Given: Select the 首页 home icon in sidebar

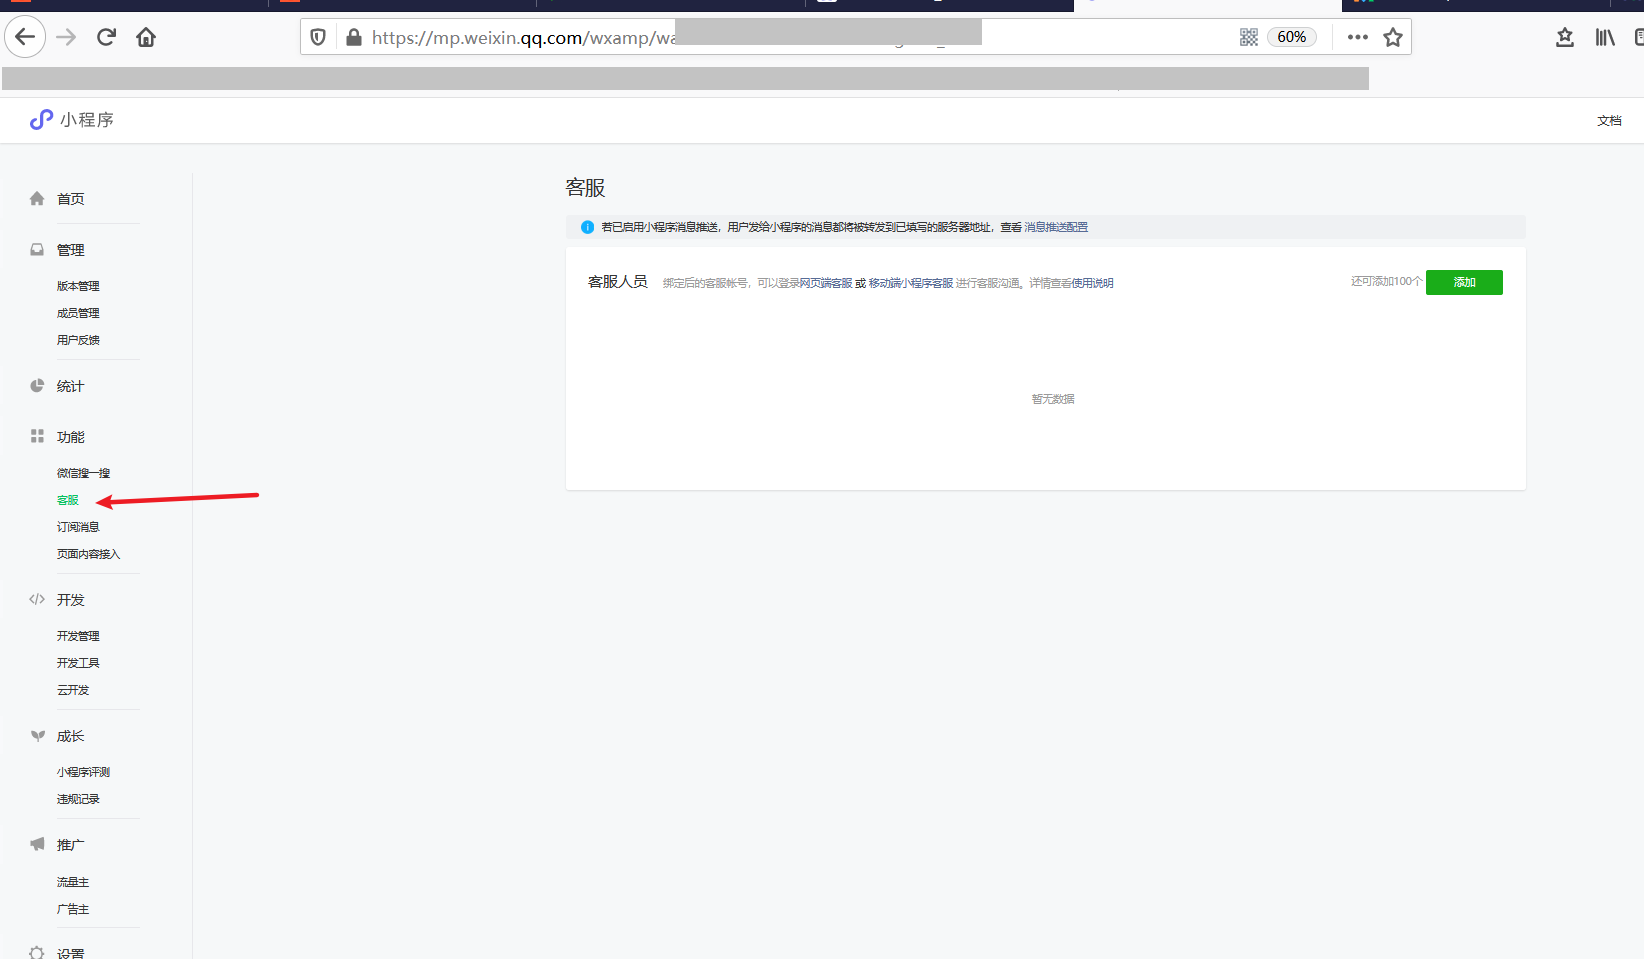Looking at the screenshot, I should pos(36,198).
